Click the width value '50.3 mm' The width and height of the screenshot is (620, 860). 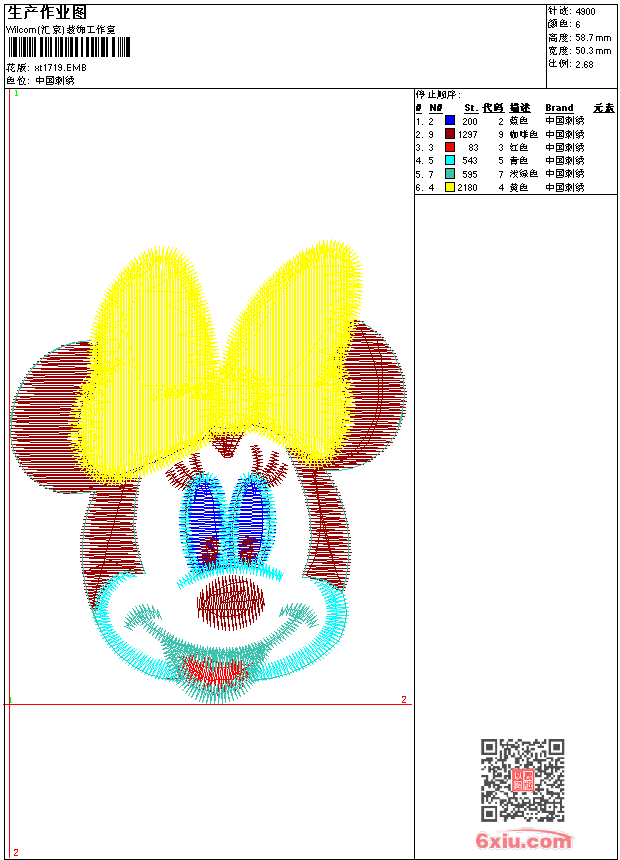[x=593, y=51]
